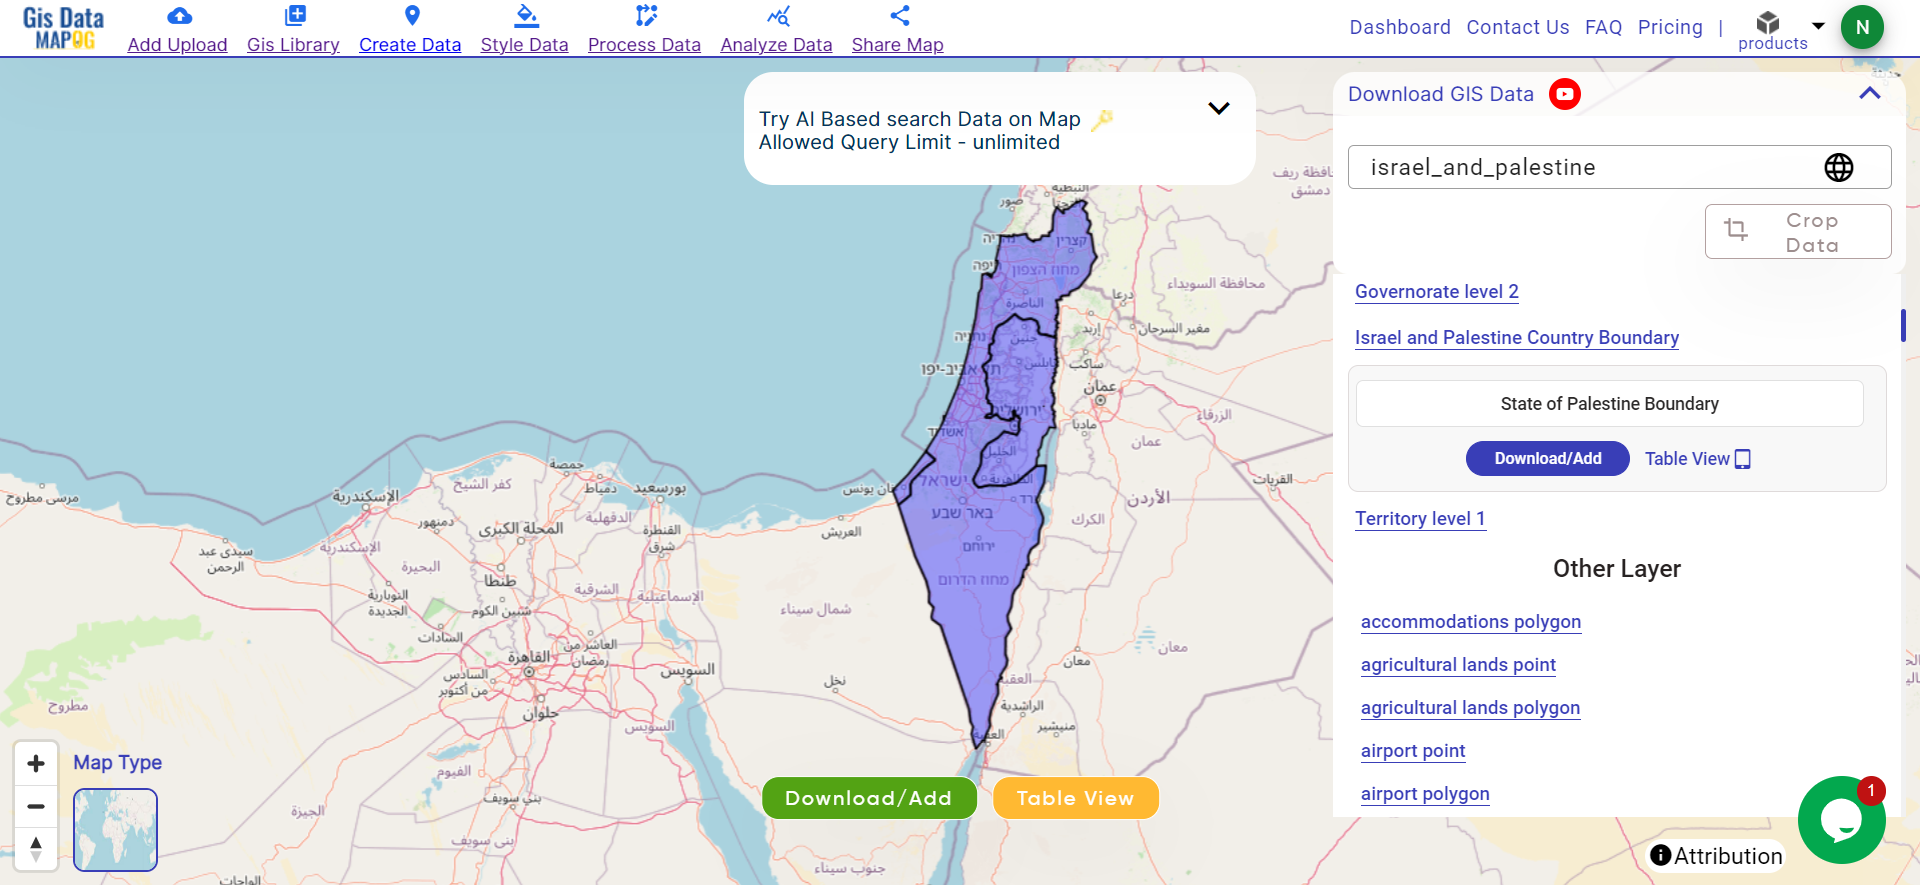
Task: Go to the Pricing page
Action: [1669, 27]
